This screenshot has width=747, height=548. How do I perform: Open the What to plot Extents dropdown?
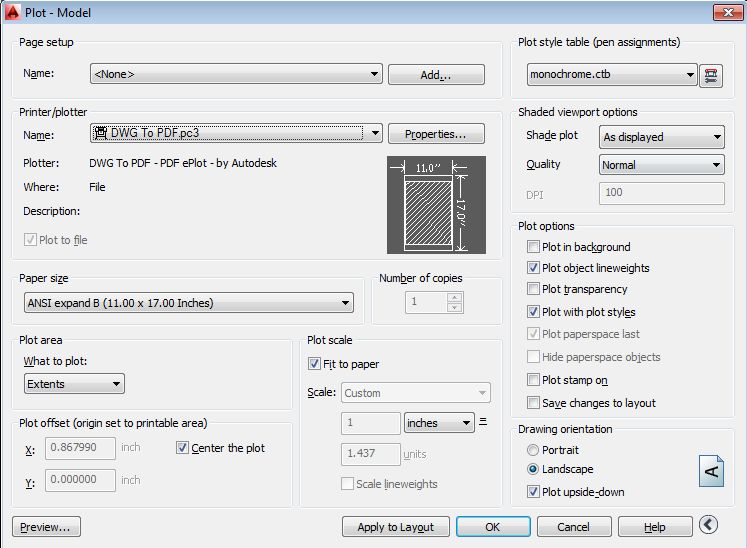tap(74, 384)
